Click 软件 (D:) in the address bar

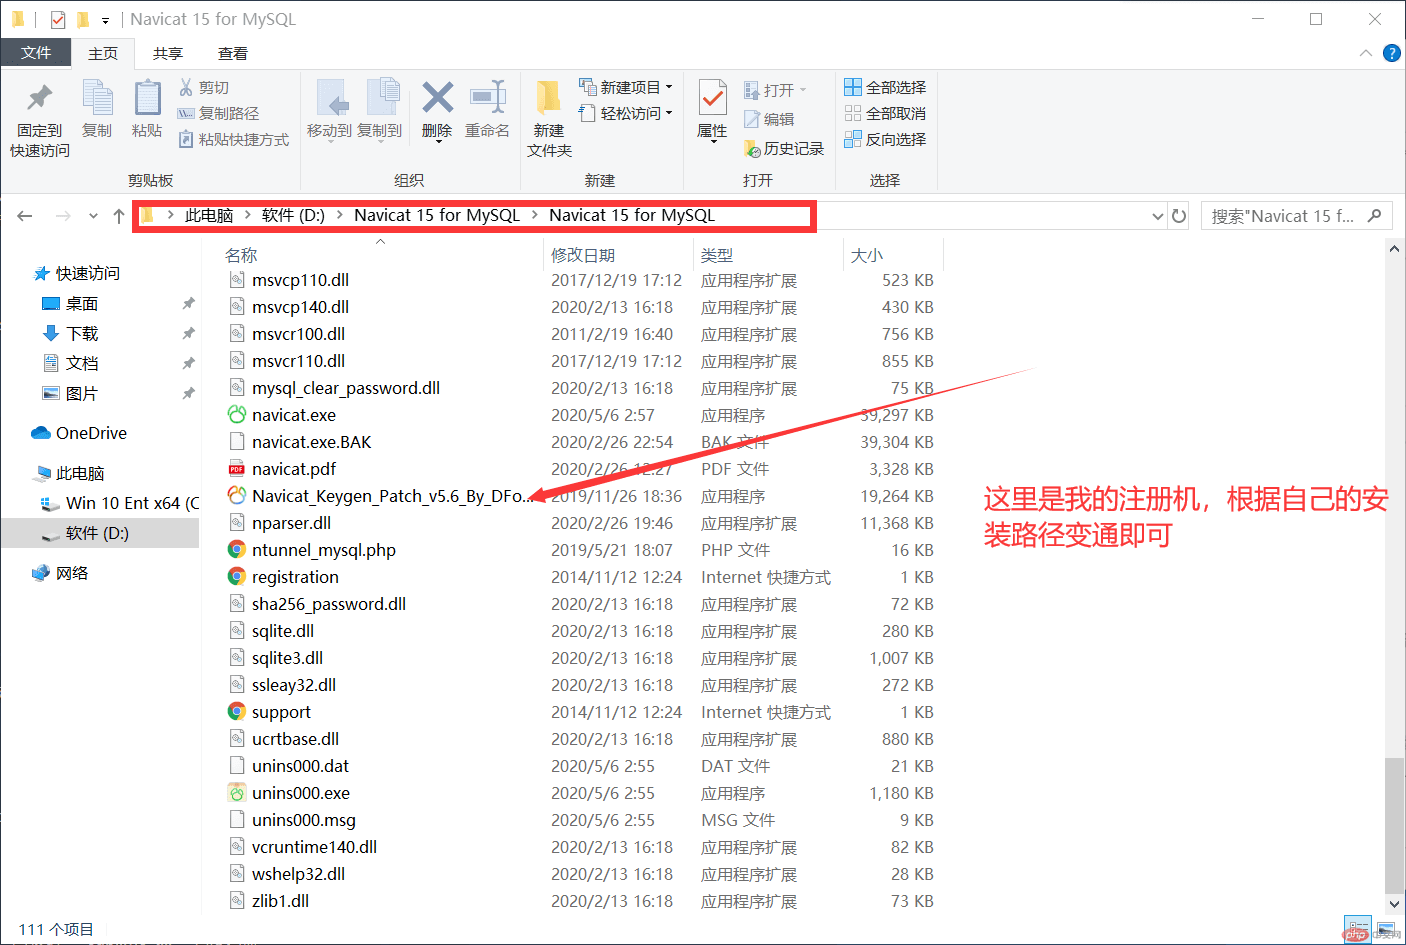click(x=293, y=215)
